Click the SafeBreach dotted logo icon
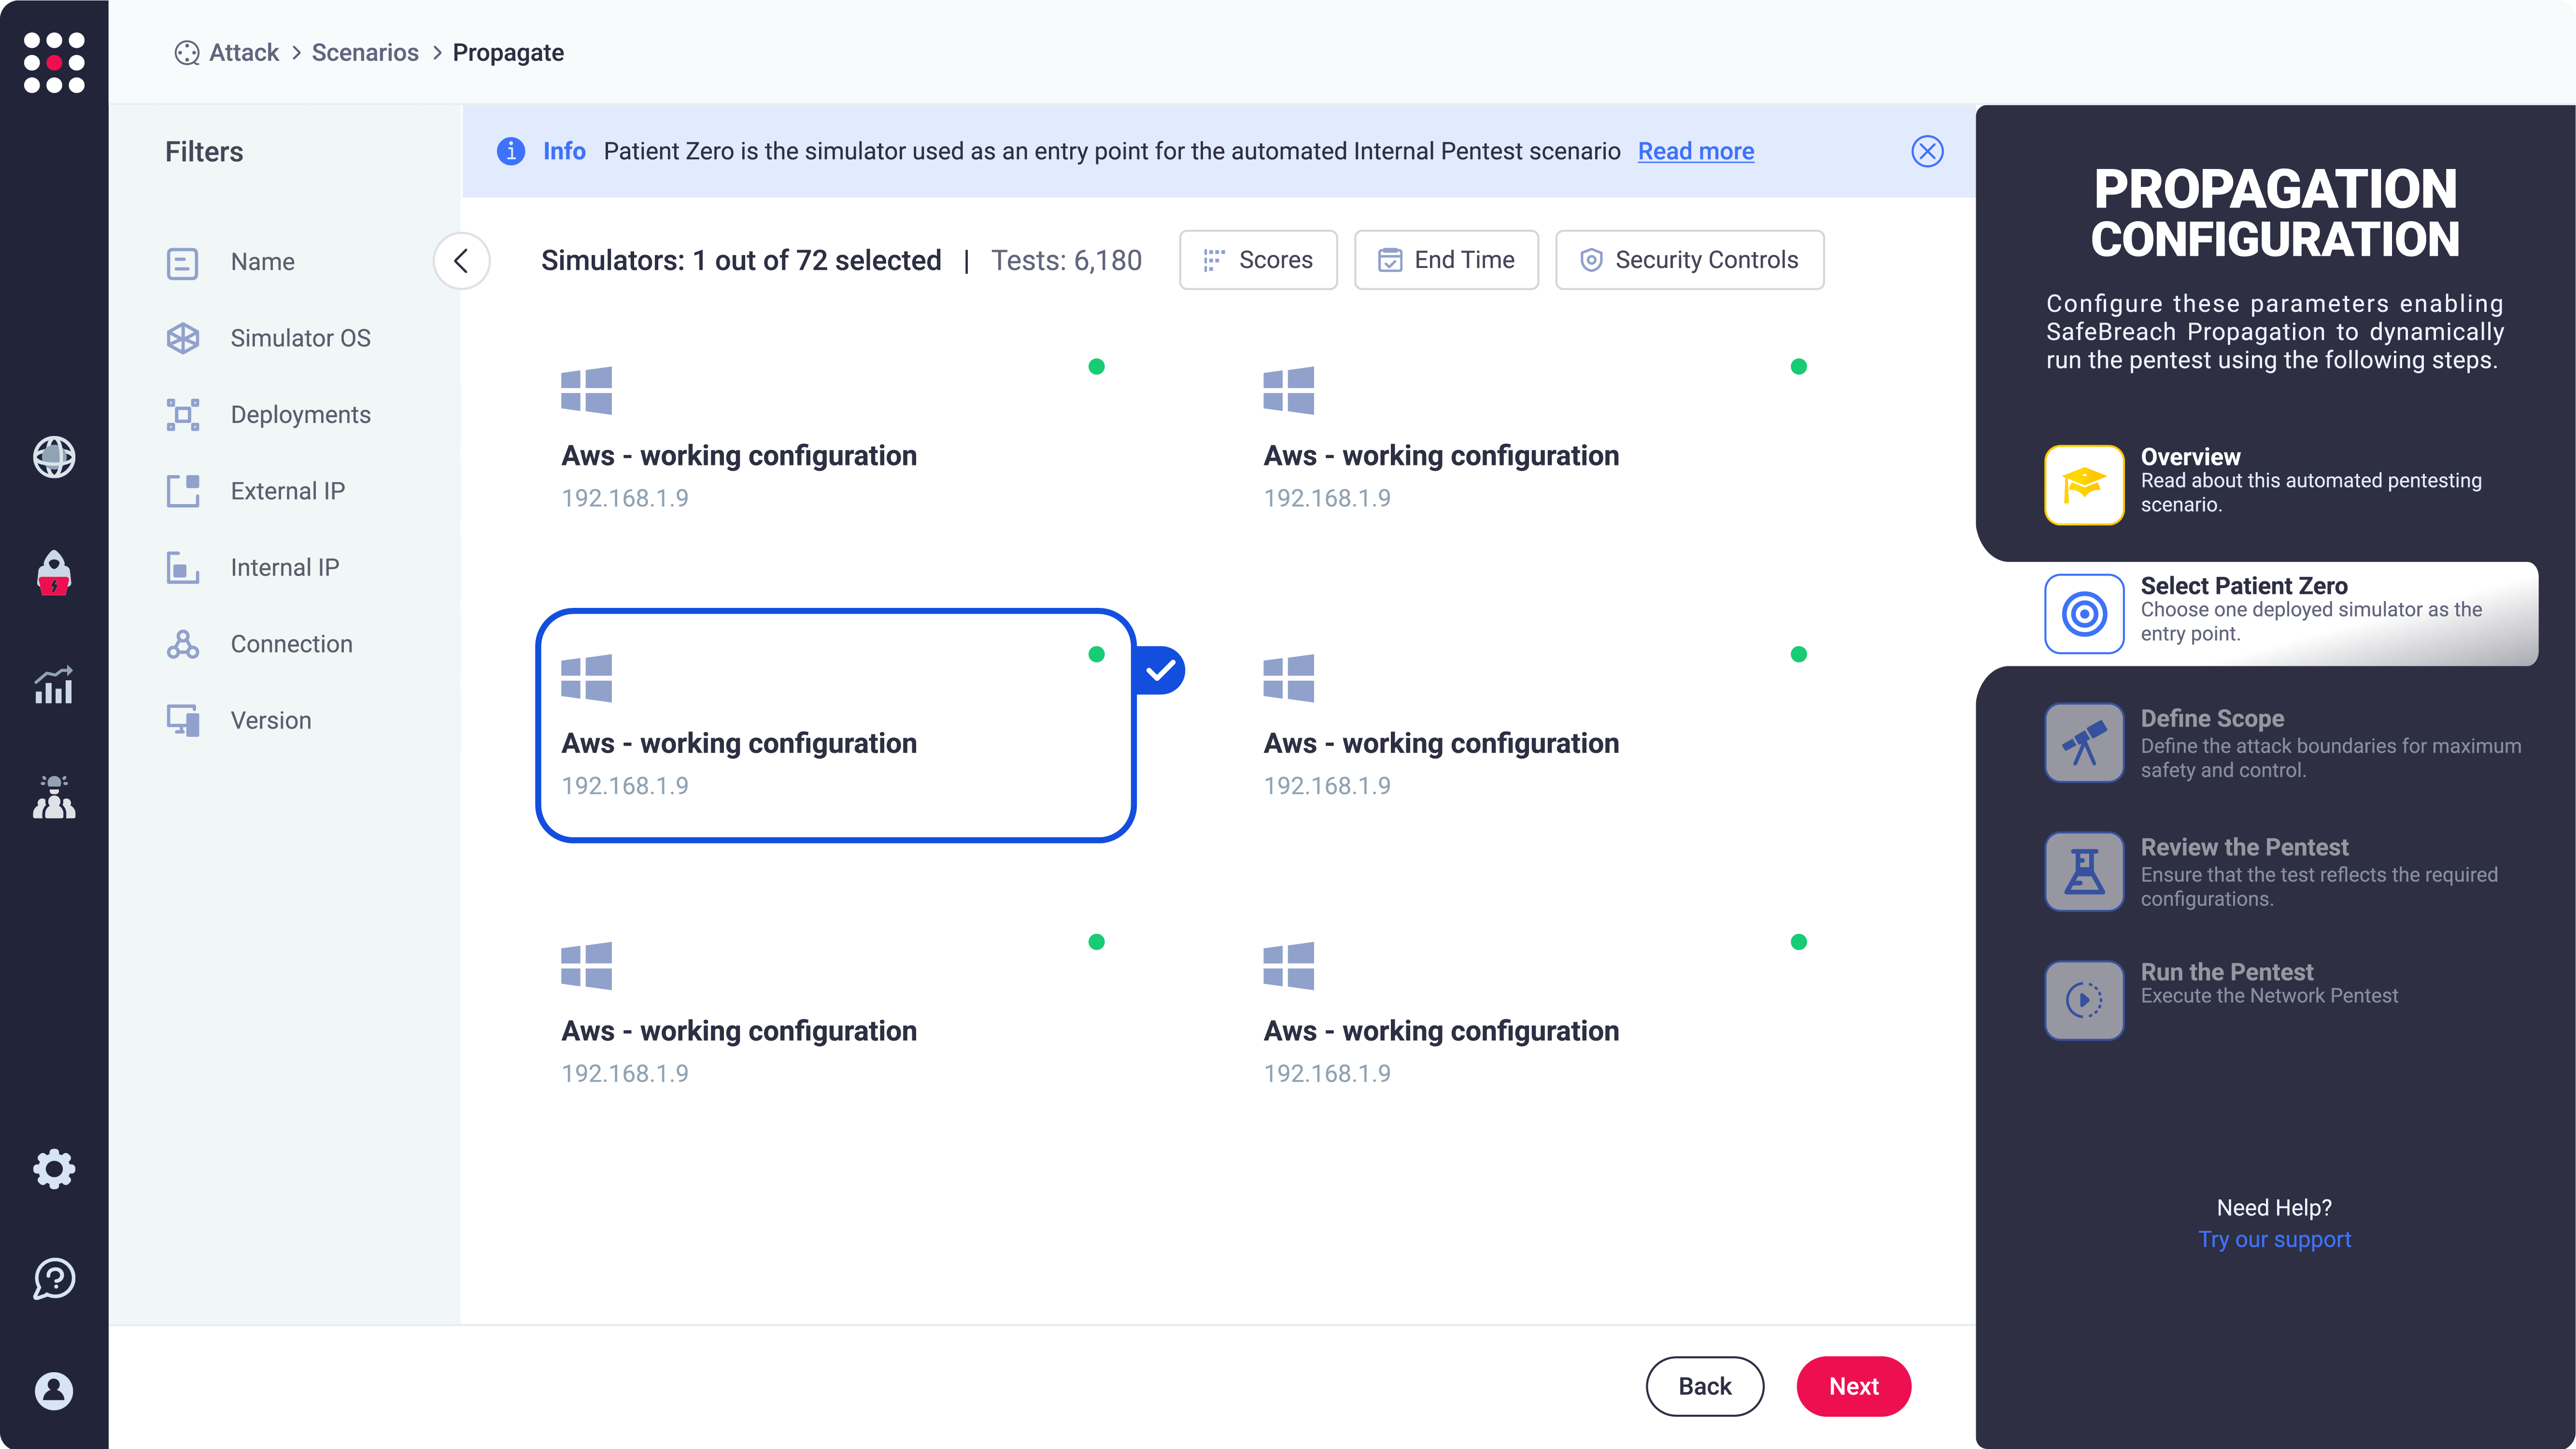This screenshot has width=2576, height=1449. [54, 62]
